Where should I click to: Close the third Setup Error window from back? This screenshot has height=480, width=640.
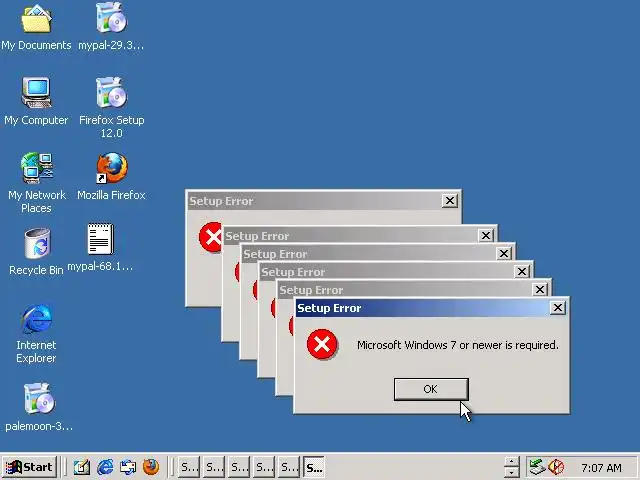504,253
